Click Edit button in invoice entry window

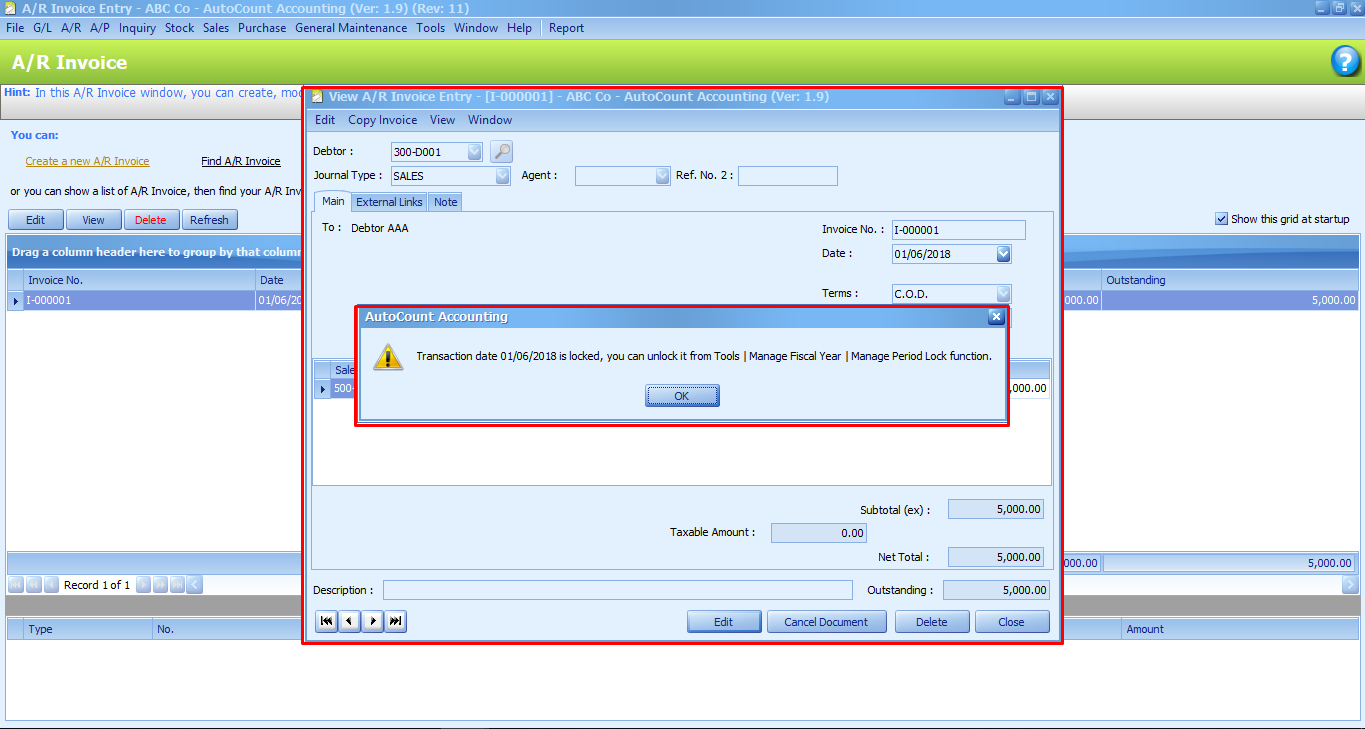(724, 622)
